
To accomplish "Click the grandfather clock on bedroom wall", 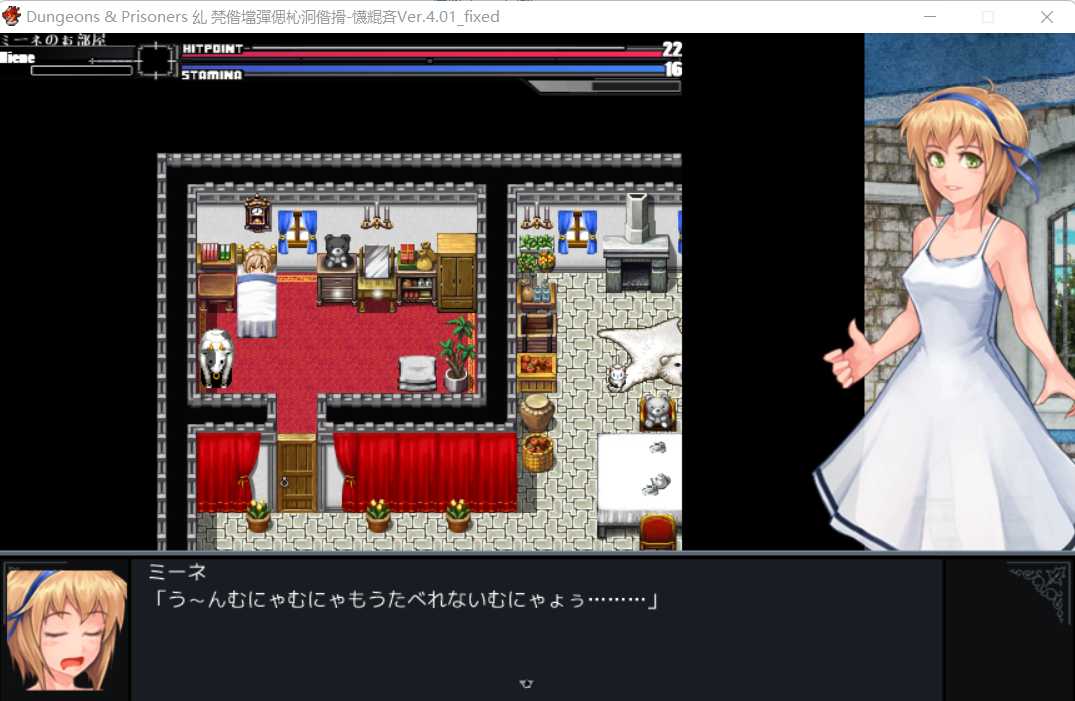I will pyautogui.click(x=258, y=212).
